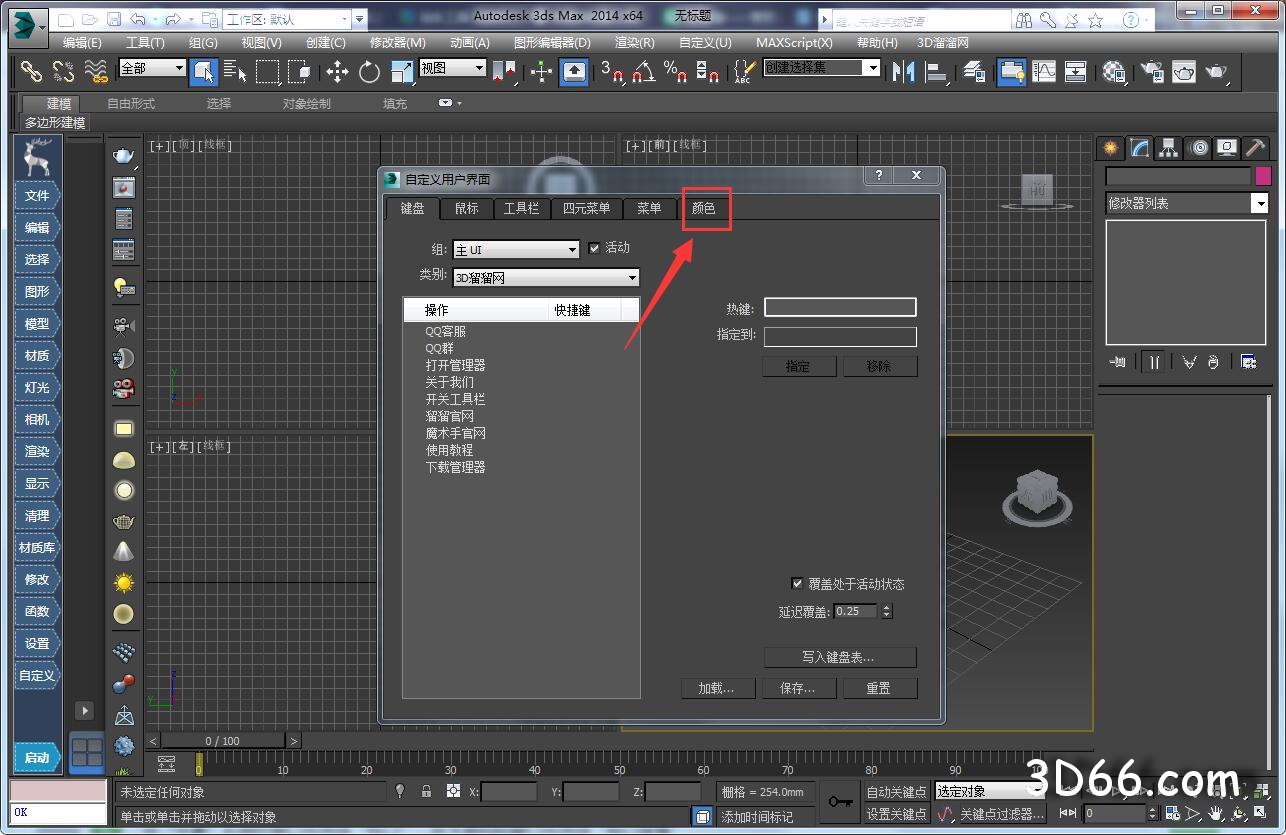Click the 材质库 sidebar button

(37, 547)
